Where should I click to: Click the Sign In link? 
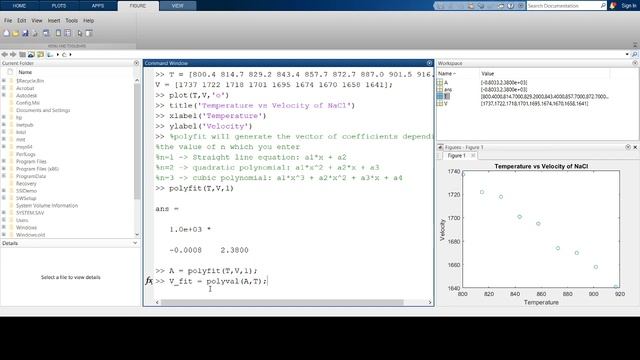click(629, 6)
